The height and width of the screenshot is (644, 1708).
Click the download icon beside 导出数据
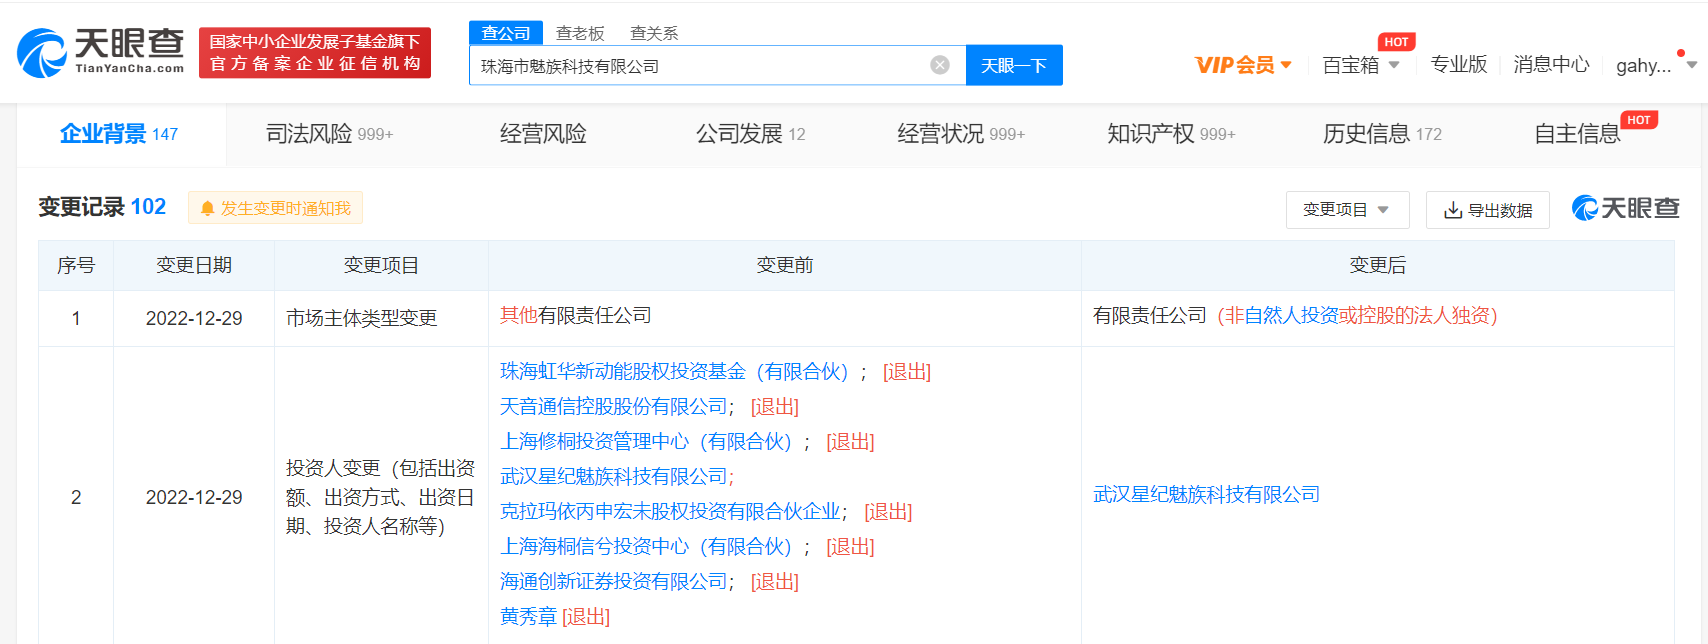pyautogui.click(x=1453, y=210)
